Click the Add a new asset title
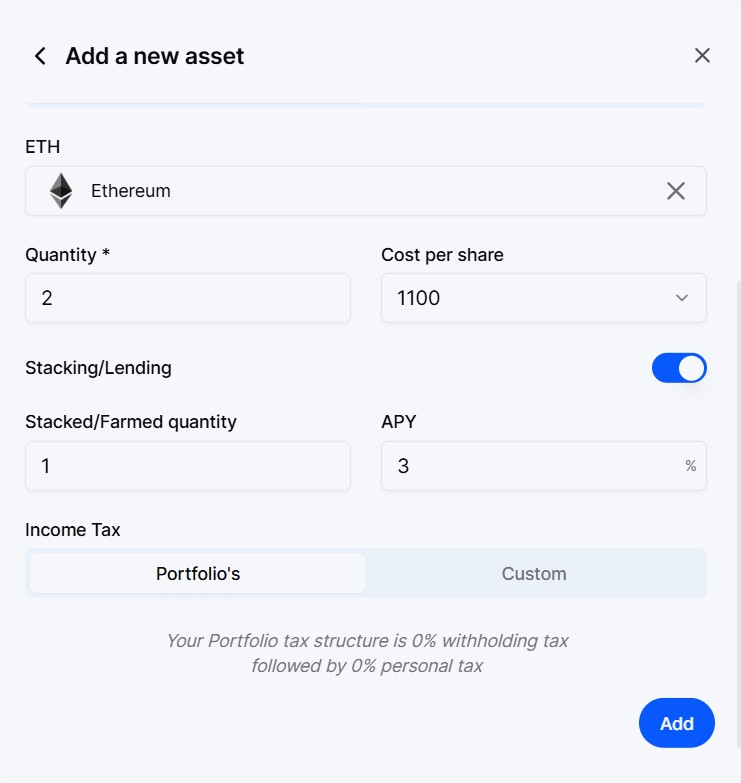This screenshot has width=741, height=783. click(155, 56)
